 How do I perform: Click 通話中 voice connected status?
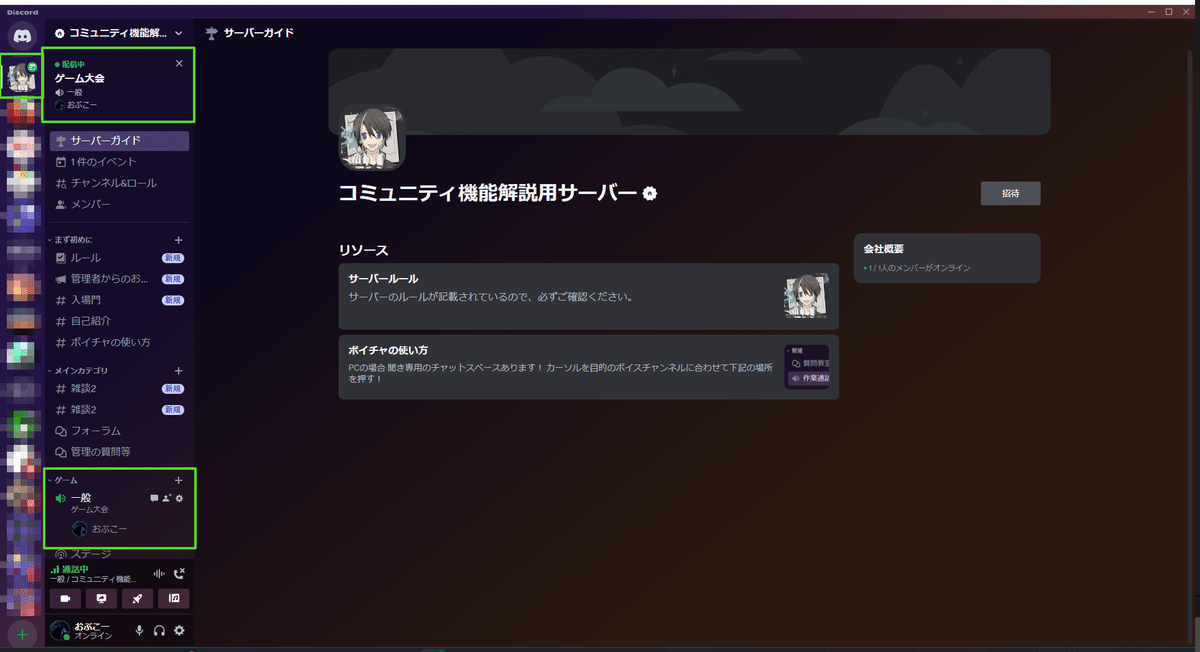76,569
